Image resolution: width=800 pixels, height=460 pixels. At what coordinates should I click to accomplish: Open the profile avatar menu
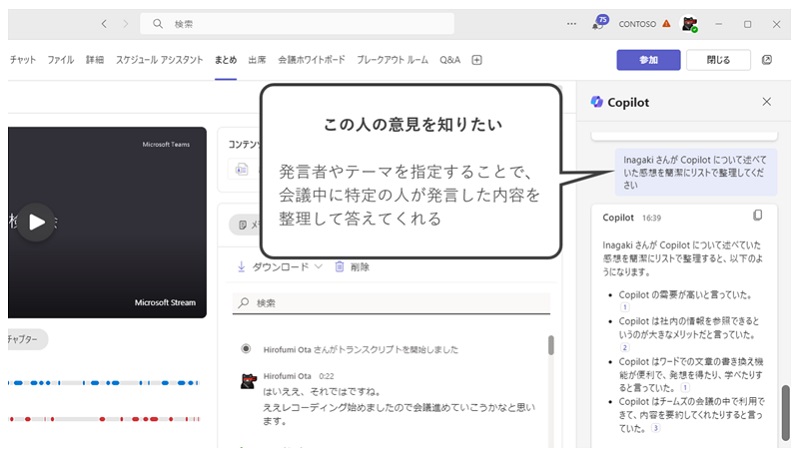coord(690,24)
